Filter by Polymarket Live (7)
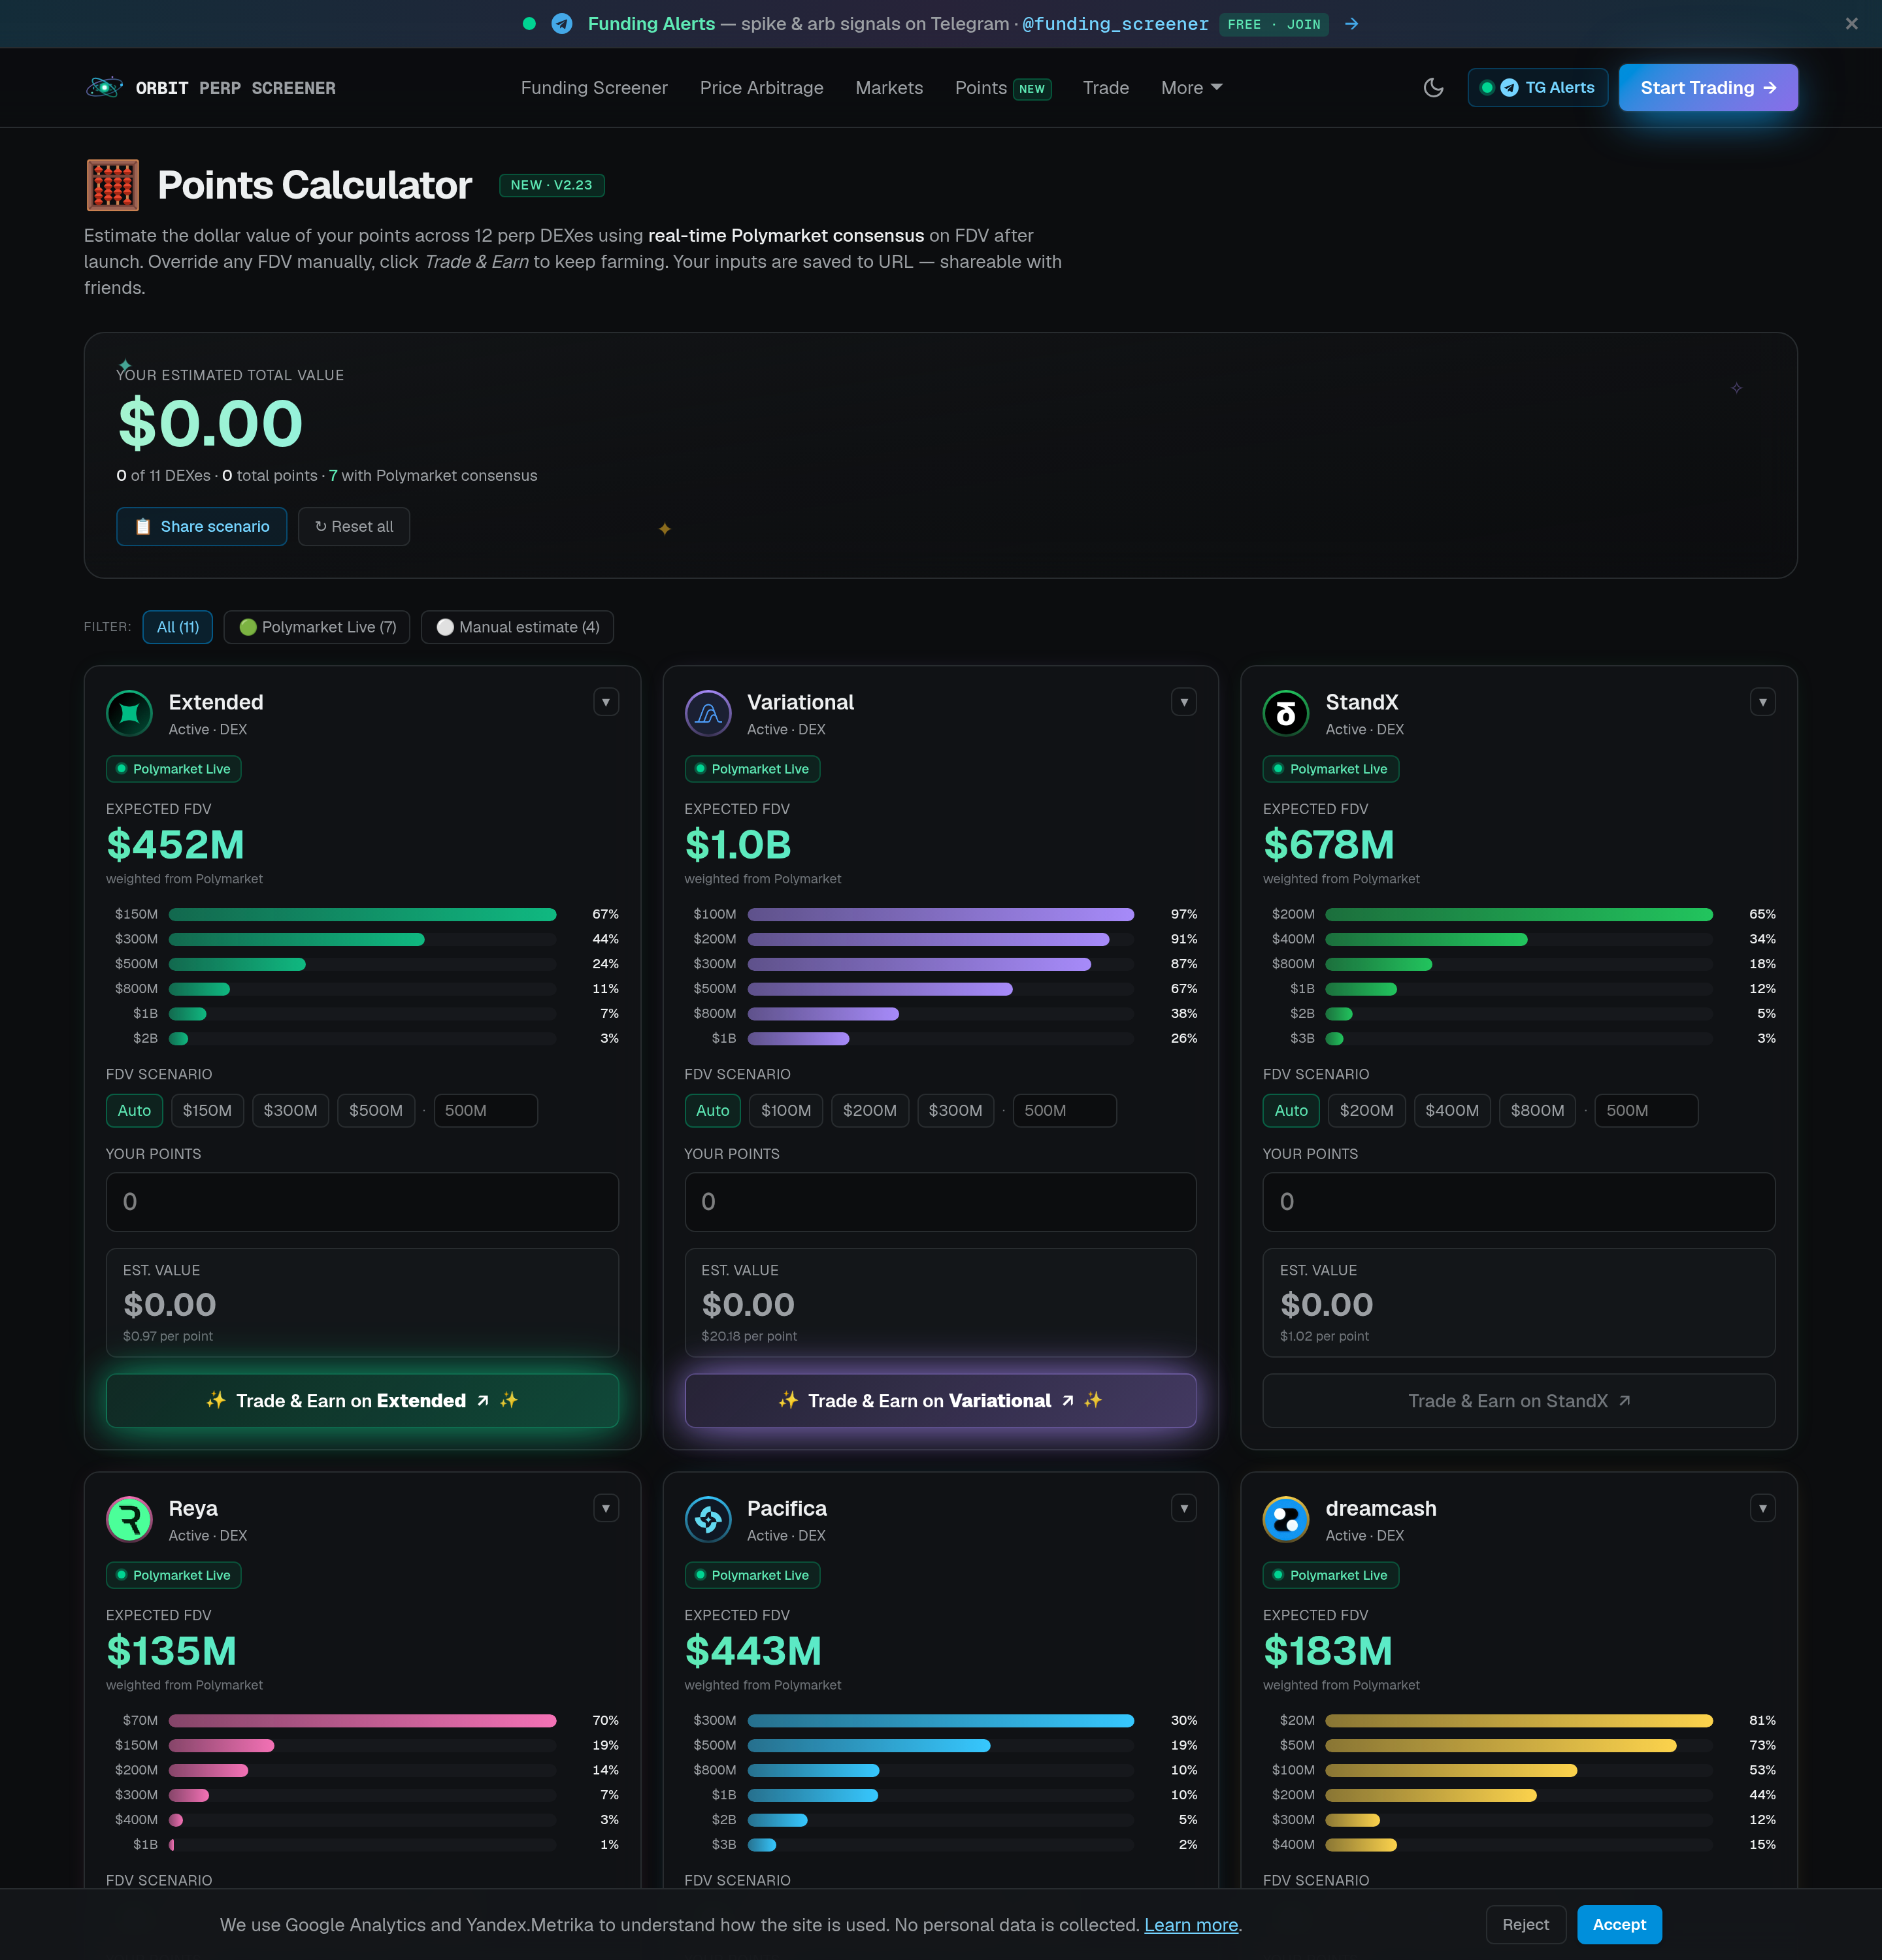Screen dimensions: 1882x1960 coord(317,627)
